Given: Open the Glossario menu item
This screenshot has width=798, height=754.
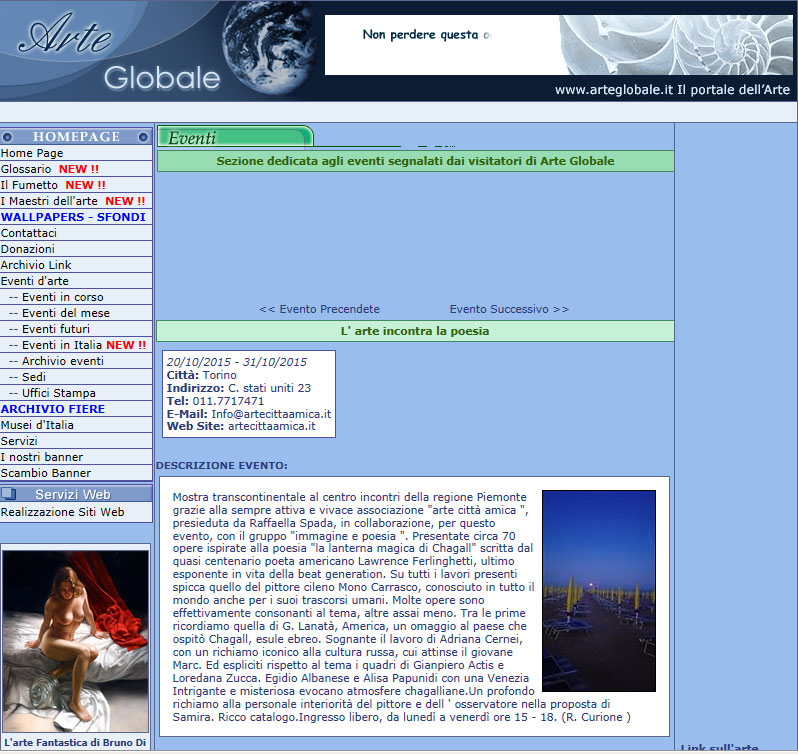Looking at the screenshot, I should coord(26,169).
